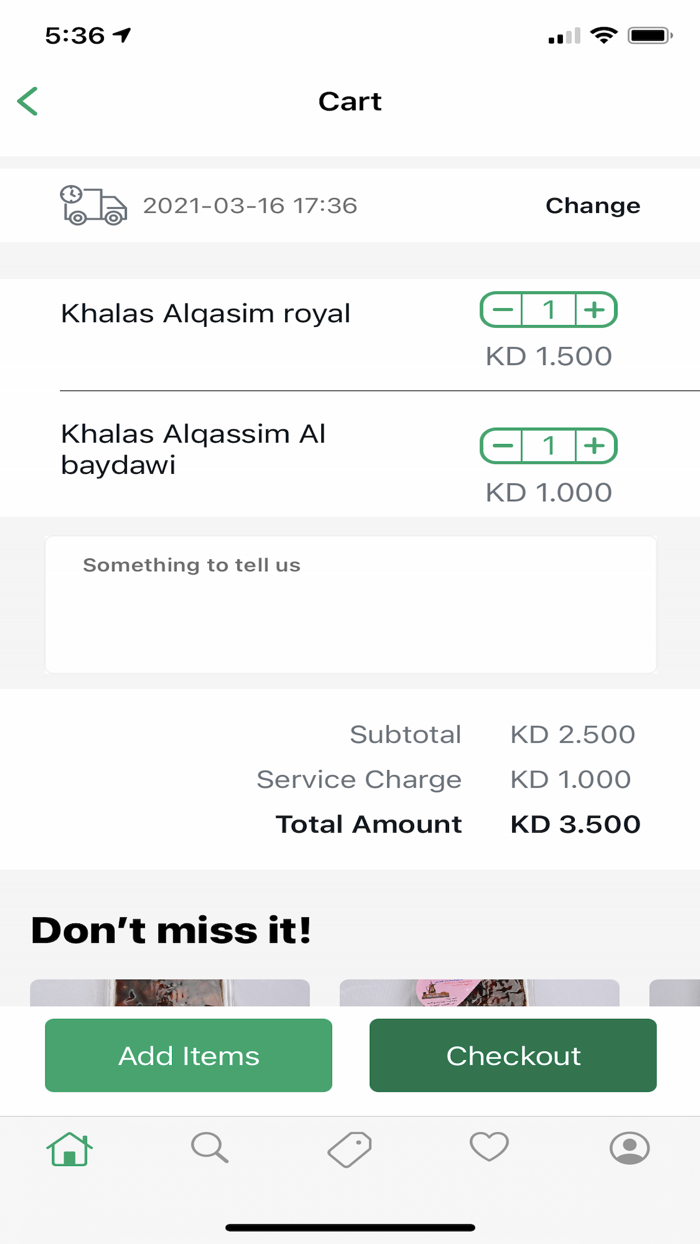Increase quantity of Khalas Alqasim royal
Viewport: 700px width, 1244px height.
(595, 310)
